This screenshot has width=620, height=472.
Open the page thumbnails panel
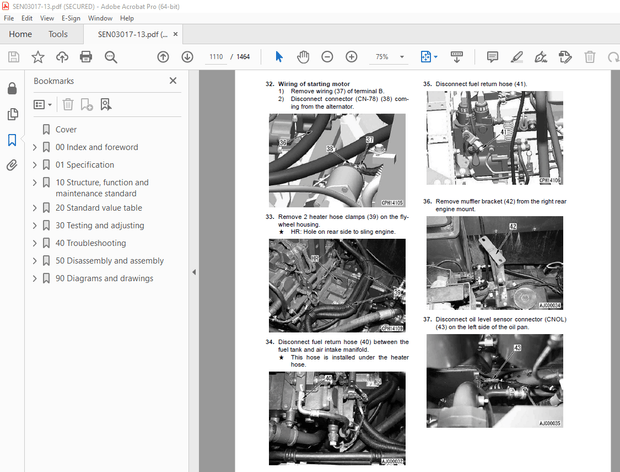(12, 114)
